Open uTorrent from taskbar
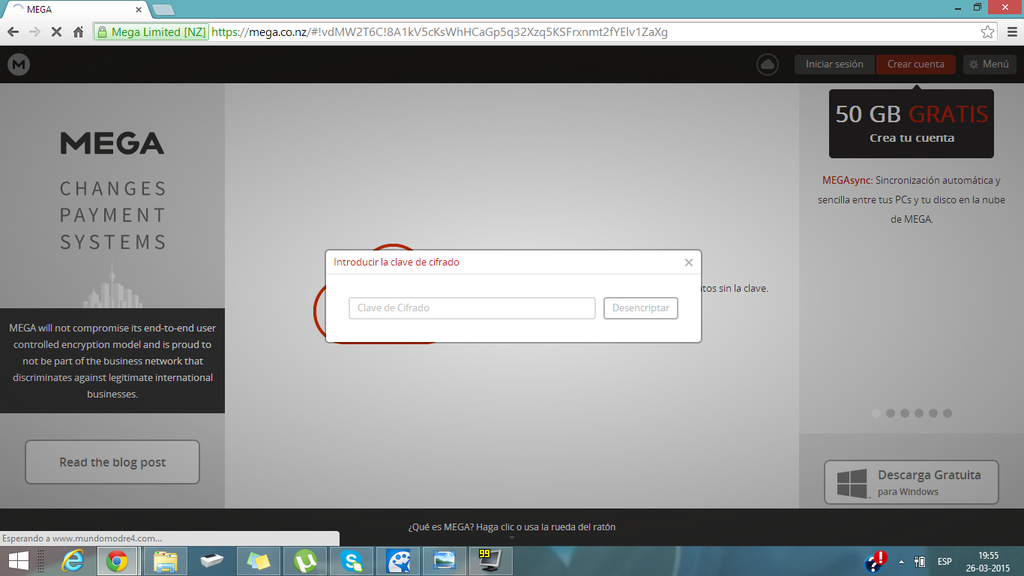 (305, 561)
